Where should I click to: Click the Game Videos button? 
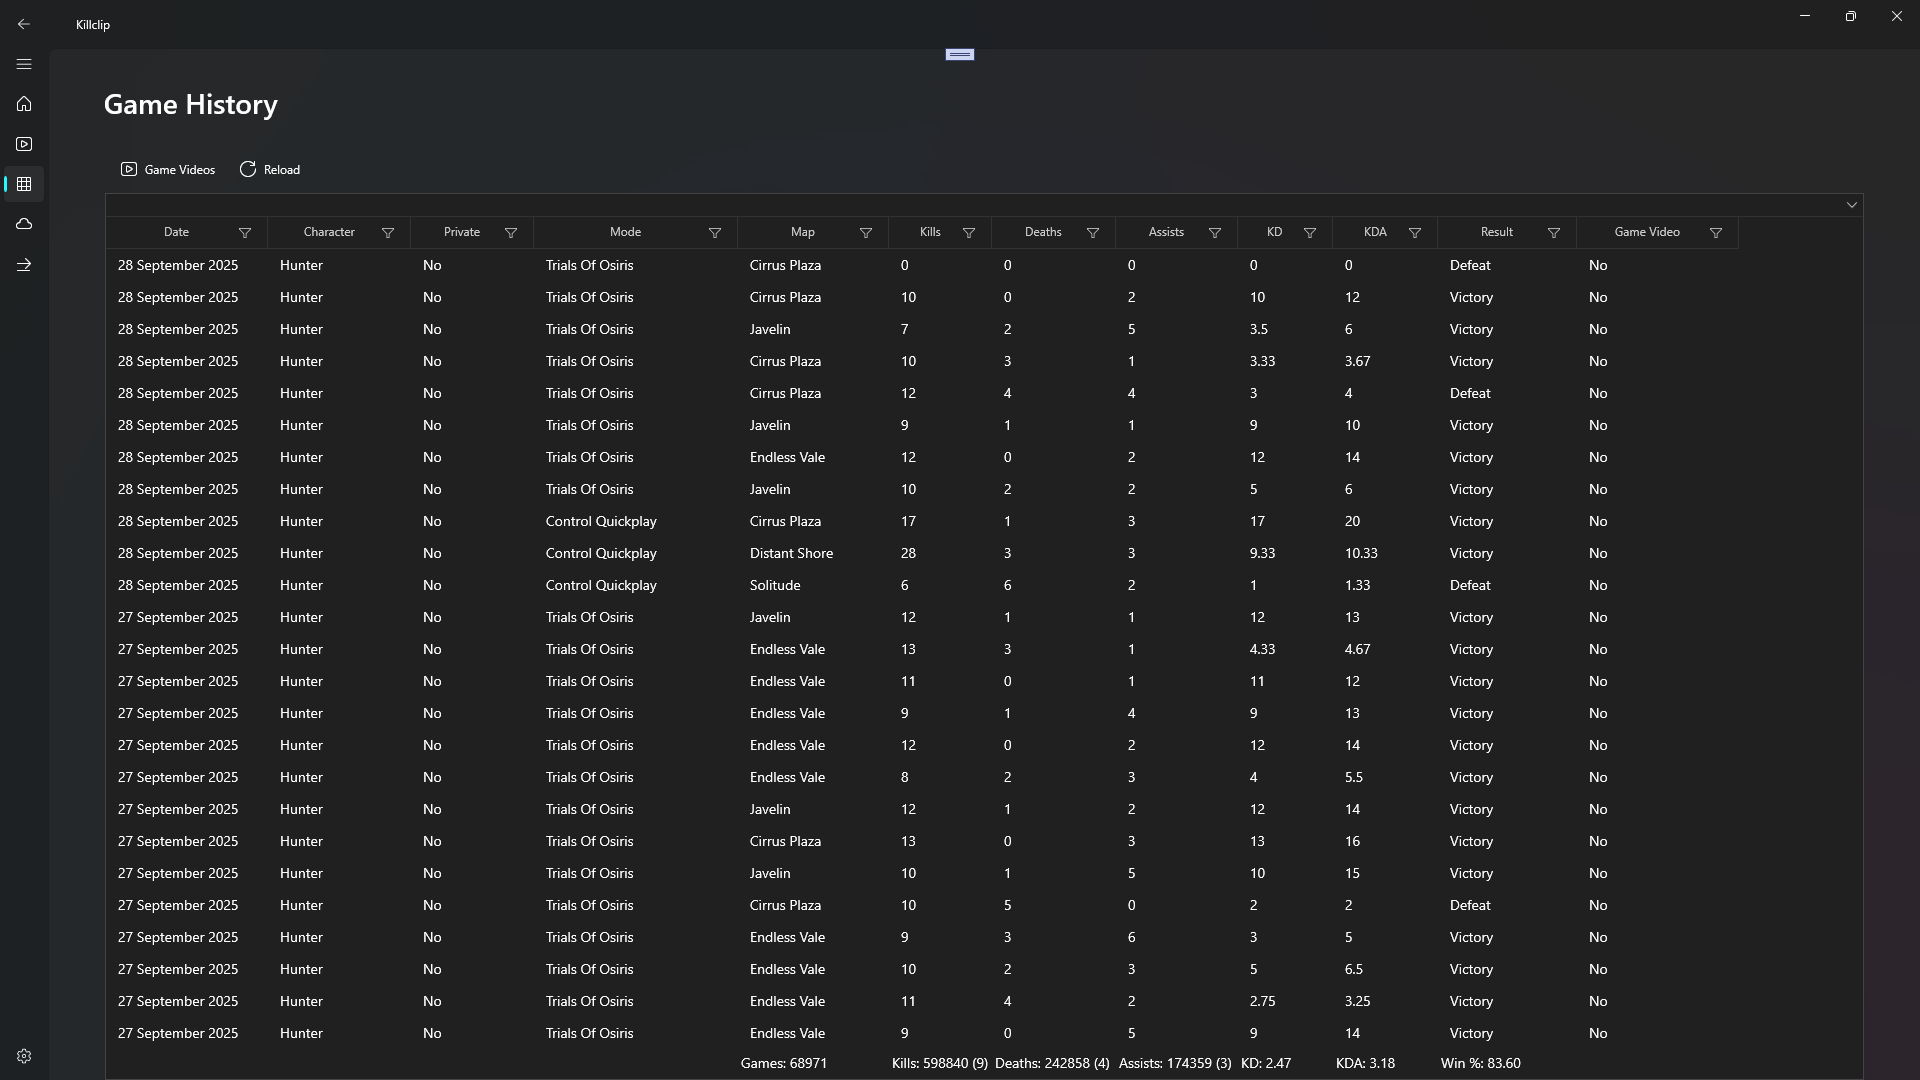pos(168,170)
